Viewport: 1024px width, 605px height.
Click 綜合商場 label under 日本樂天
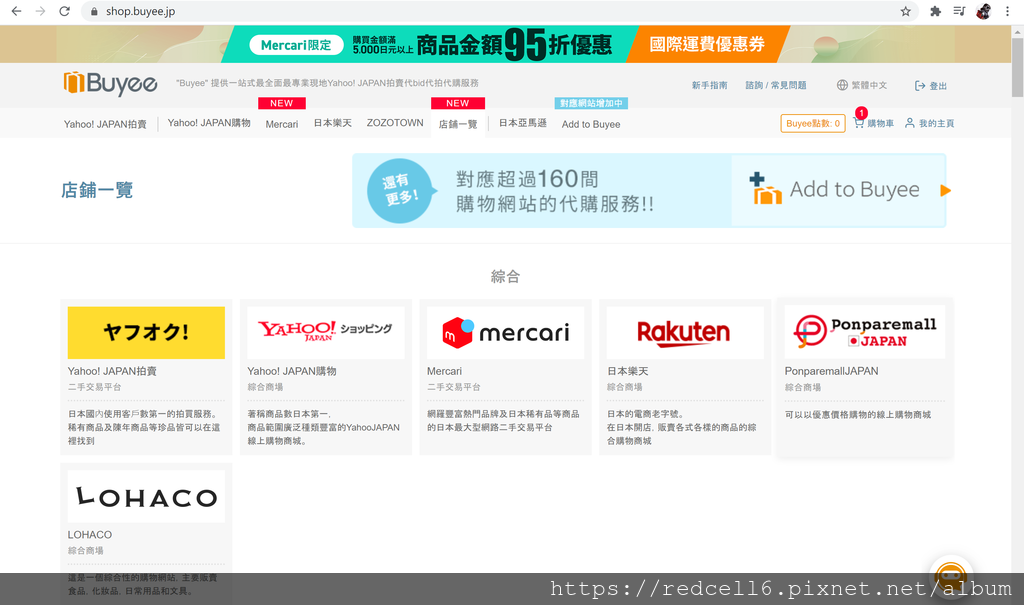(625, 387)
